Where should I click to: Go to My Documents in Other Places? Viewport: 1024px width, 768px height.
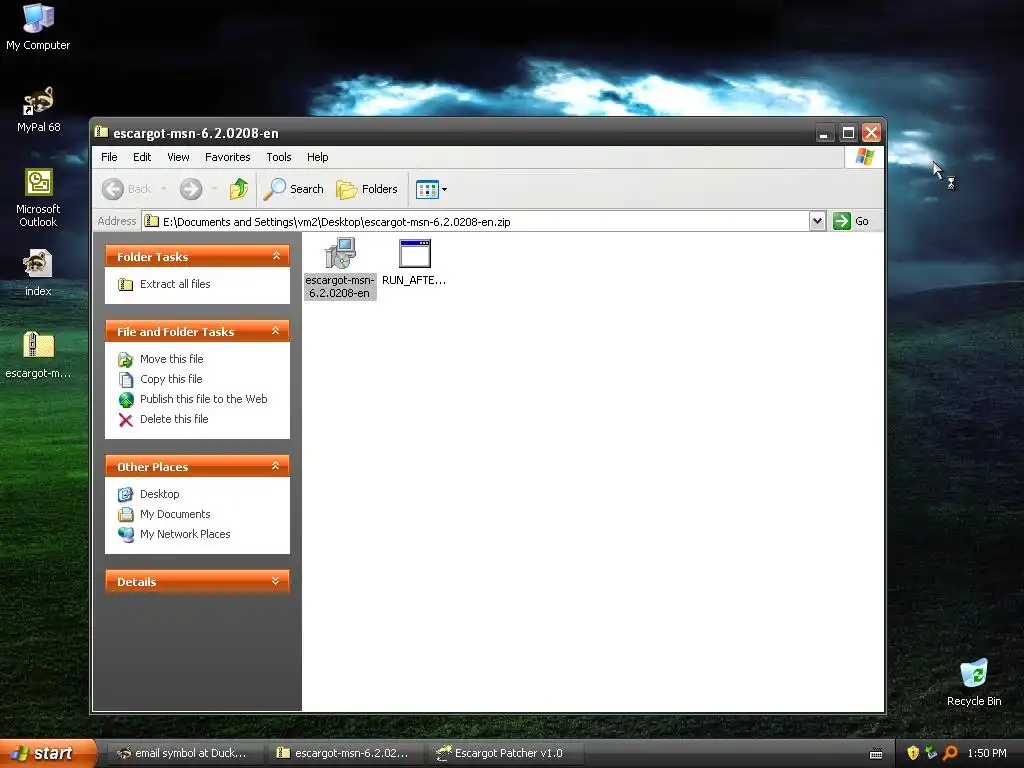(175, 515)
